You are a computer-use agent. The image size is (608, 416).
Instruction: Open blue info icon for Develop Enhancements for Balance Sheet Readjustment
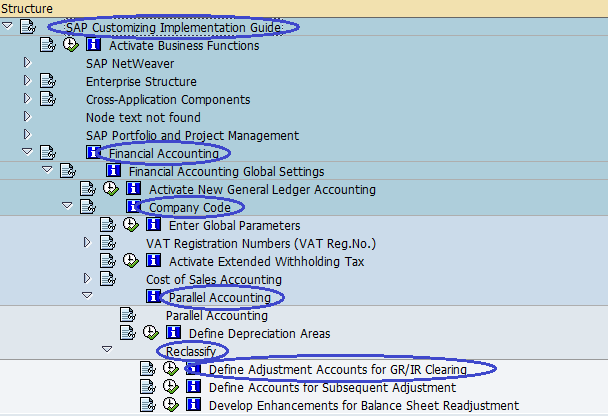193,404
